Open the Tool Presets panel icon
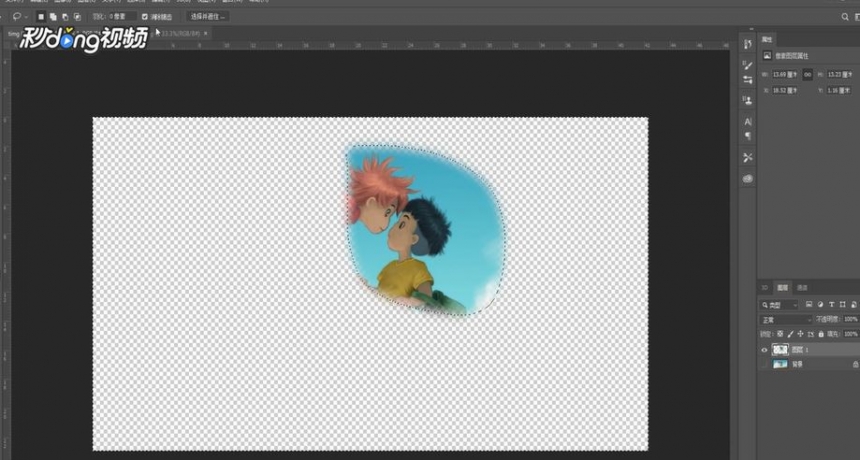This screenshot has height=460, width=860. point(748,158)
